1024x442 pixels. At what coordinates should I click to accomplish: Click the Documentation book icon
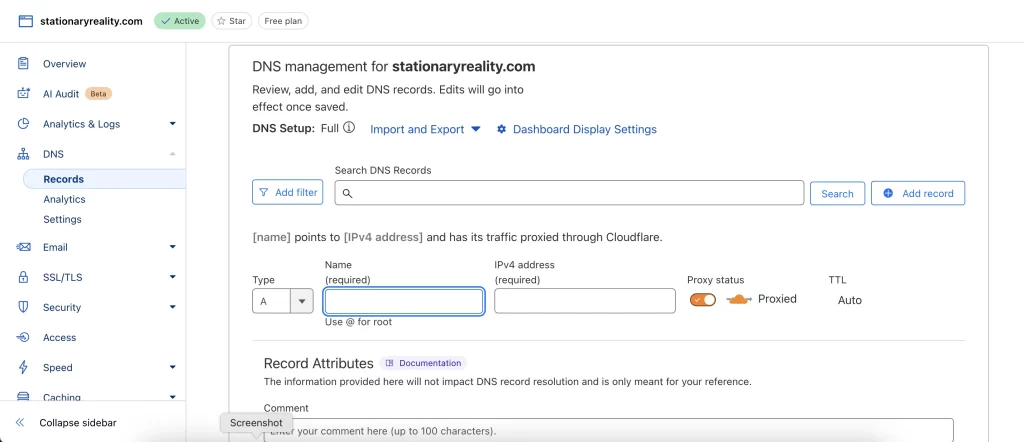390,363
